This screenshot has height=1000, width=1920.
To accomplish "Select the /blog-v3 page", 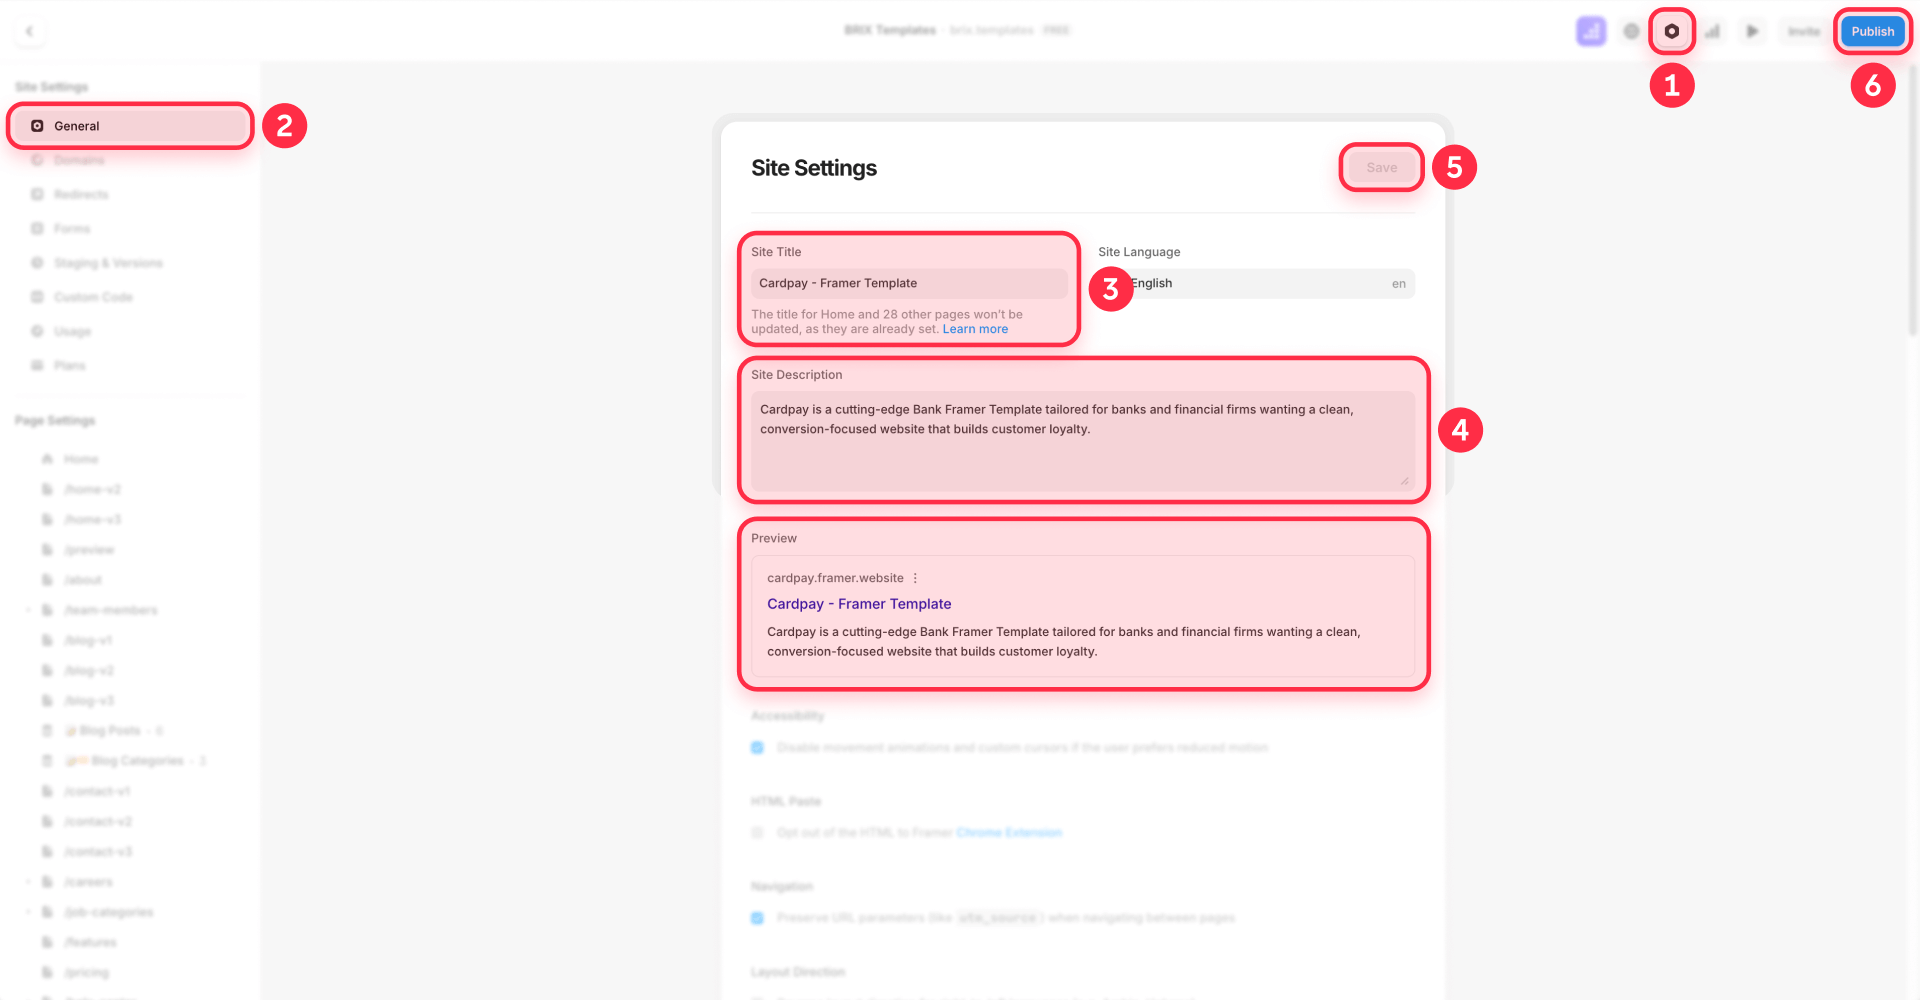I will pos(89,701).
